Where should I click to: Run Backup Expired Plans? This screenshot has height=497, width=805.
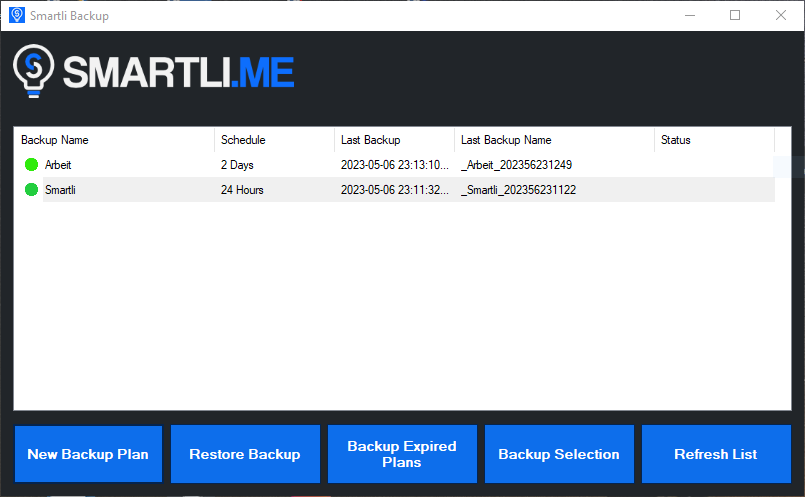click(x=402, y=454)
